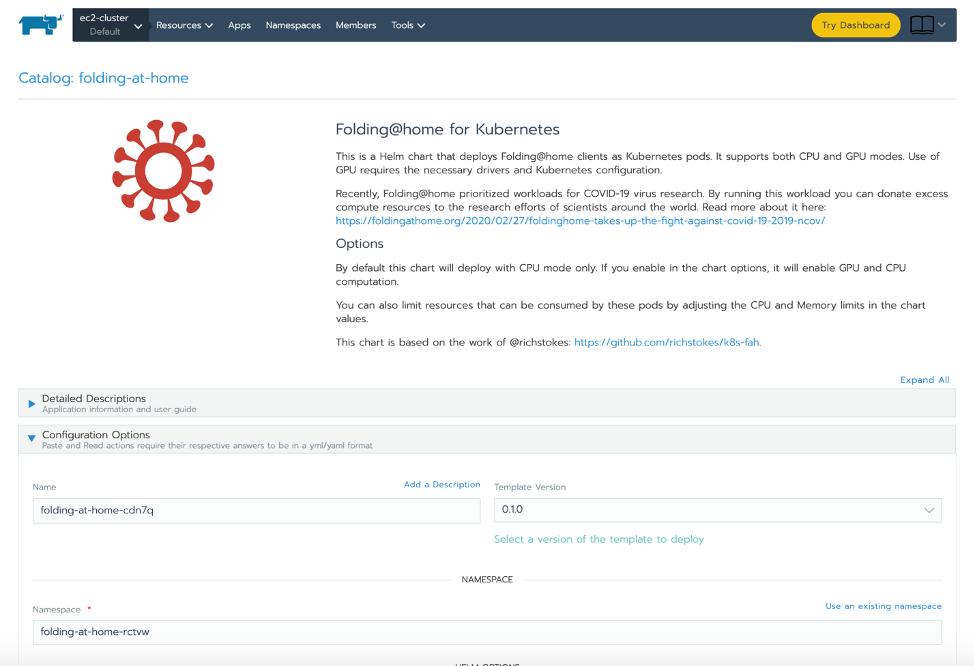
Task: Click the Rancher cow logo
Action: [x=41, y=25]
